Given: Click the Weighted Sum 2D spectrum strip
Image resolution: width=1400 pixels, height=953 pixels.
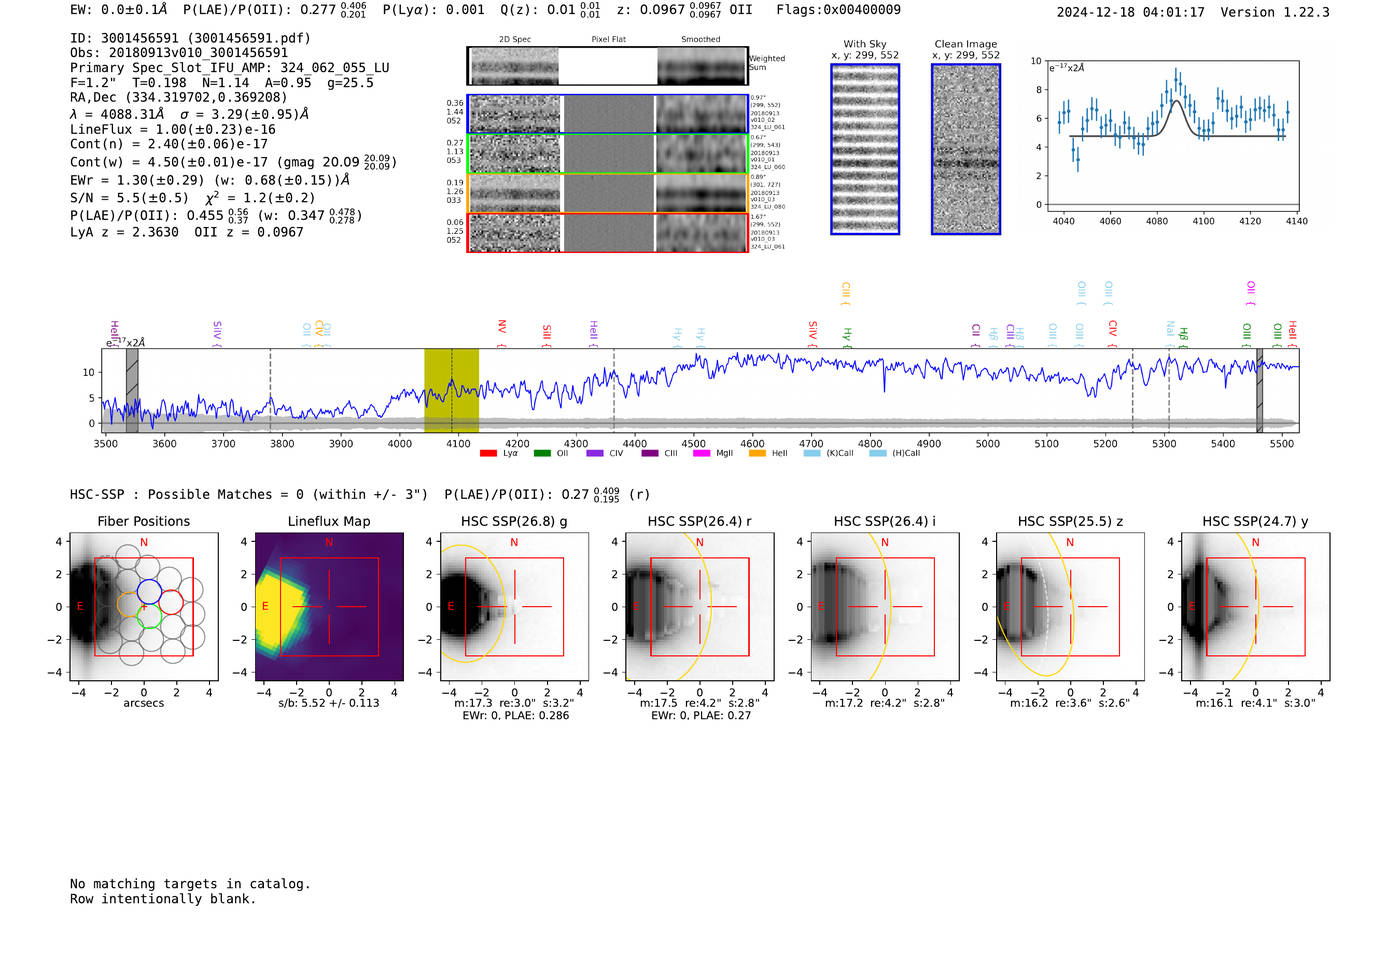Looking at the screenshot, I should point(608,66).
